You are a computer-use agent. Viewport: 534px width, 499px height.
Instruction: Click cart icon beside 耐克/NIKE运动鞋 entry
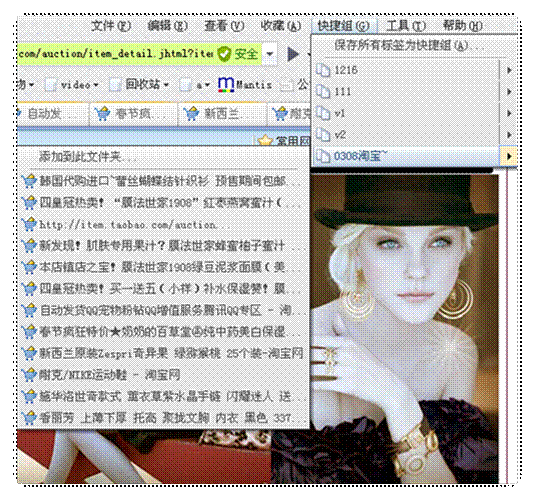[29, 375]
